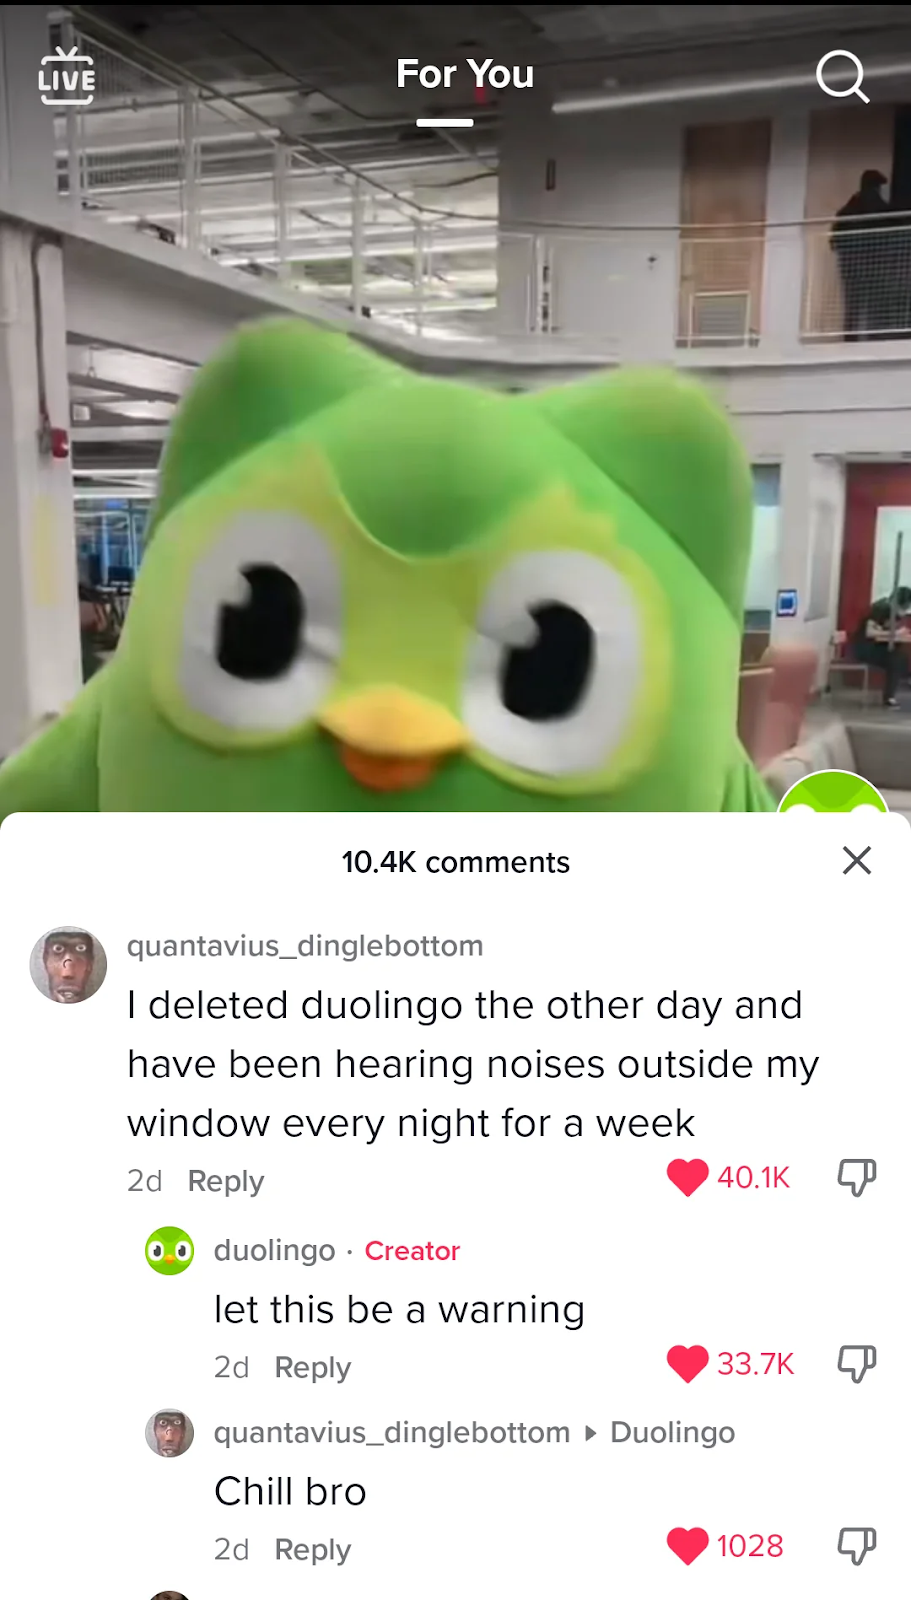Viewport: 911px width, 1600px height.
Task: Open the duolingo username in creator reply
Action: click(x=275, y=1250)
